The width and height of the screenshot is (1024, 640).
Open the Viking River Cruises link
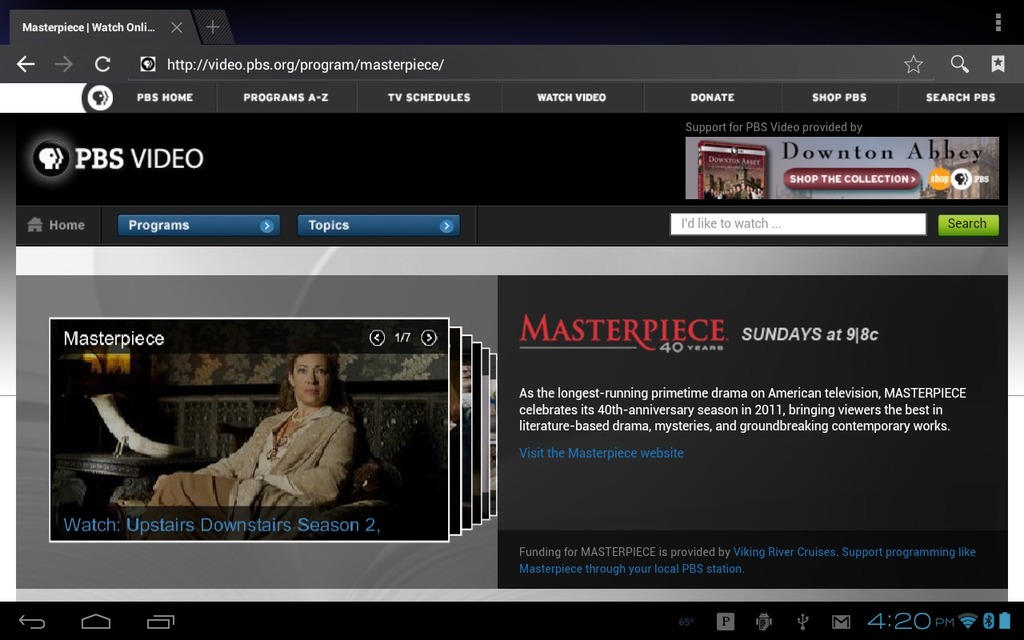784,552
